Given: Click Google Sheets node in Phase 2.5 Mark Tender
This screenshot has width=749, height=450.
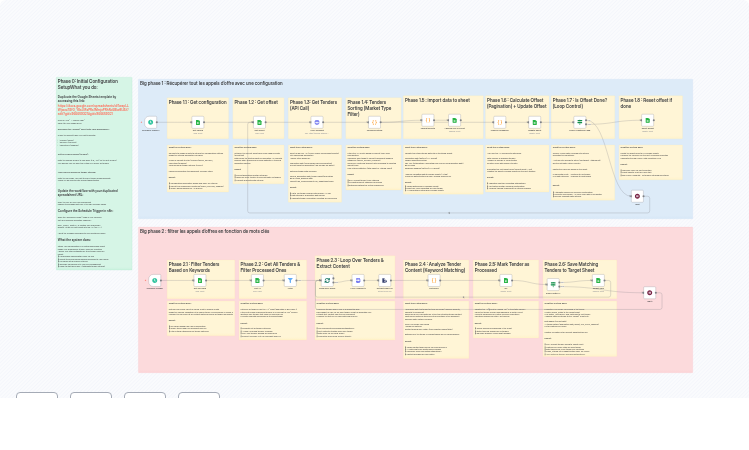Looking at the screenshot, I should (x=505, y=281).
